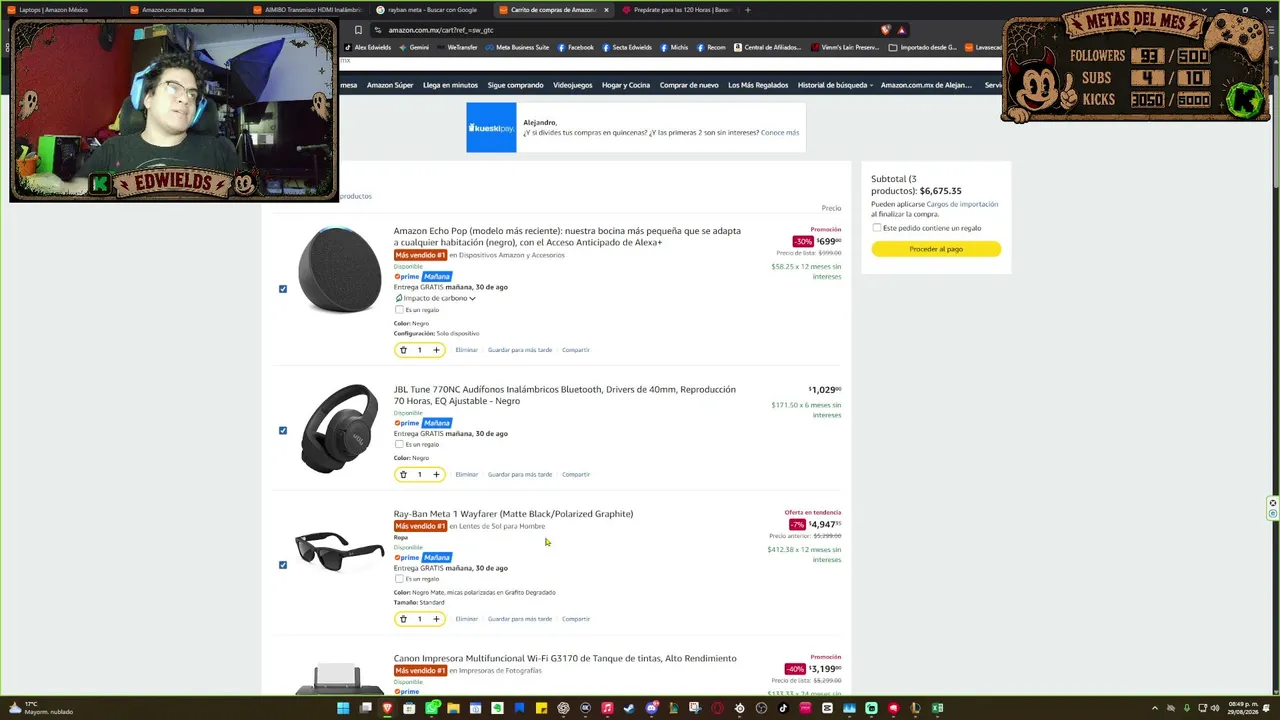1280x720 pixels.
Task: Go to Llega en minutos
Action: point(450,85)
